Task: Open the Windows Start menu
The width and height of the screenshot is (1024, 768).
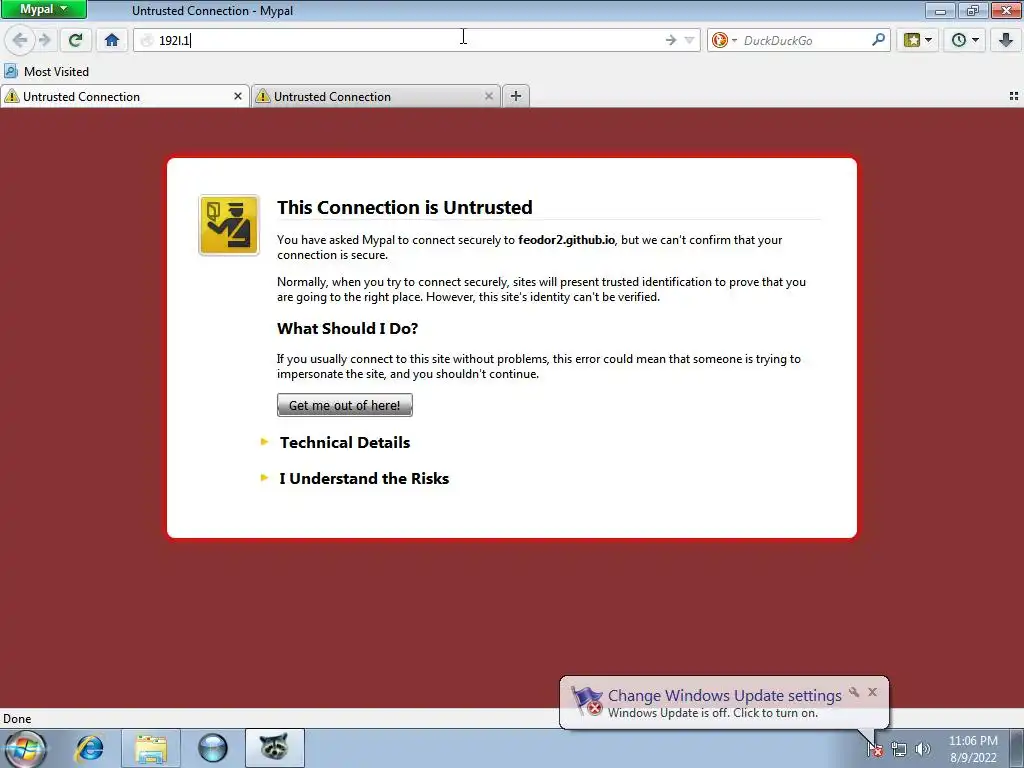Action: (x=25, y=748)
